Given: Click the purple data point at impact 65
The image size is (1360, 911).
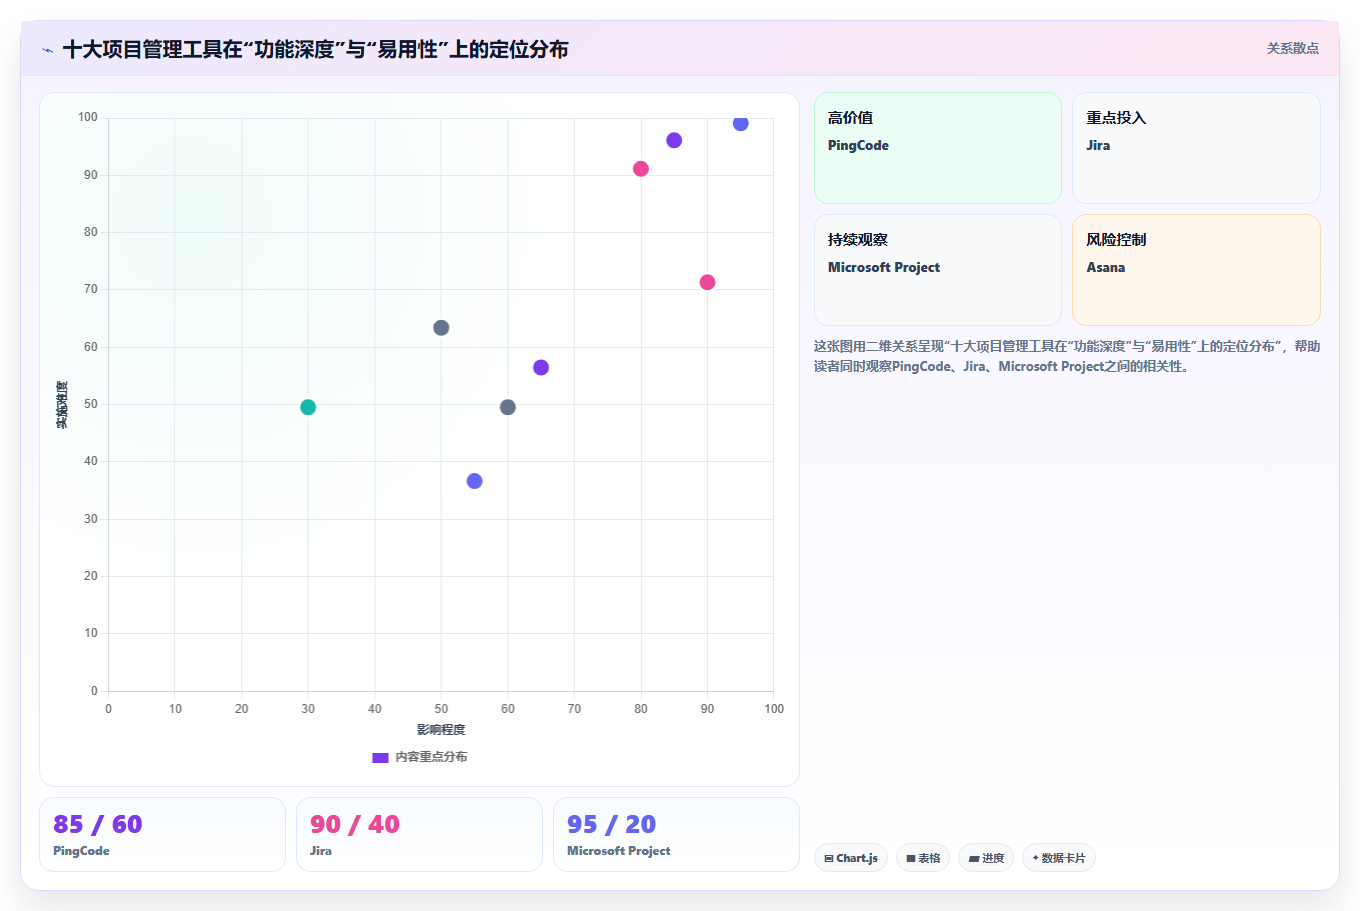Looking at the screenshot, I should [x=541, y=368].
